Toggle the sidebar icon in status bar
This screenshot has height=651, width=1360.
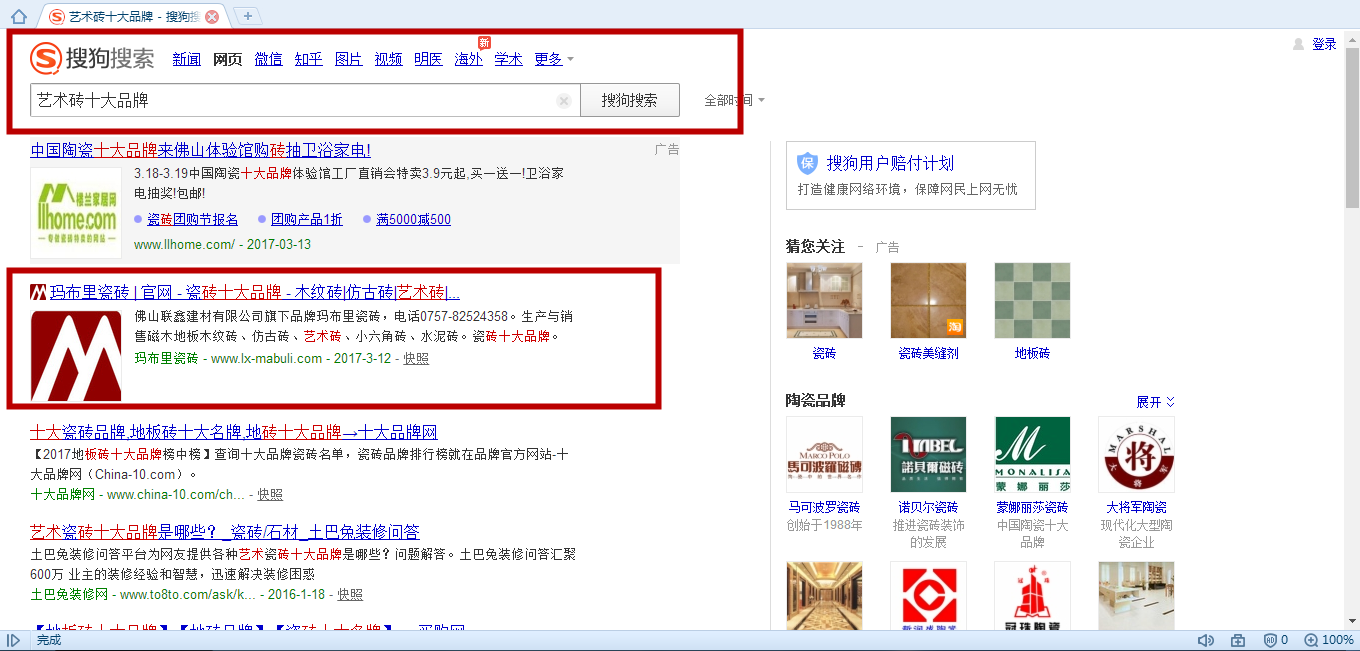click(14, 640)
